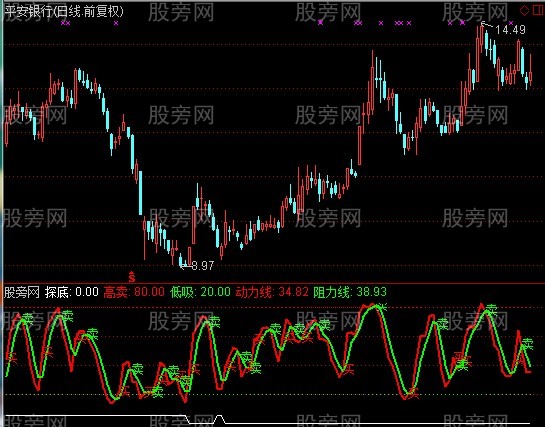The image size is (545, 427).
Task: Click the 股旁网 indicator name label
Action: (x=22, y=293)
